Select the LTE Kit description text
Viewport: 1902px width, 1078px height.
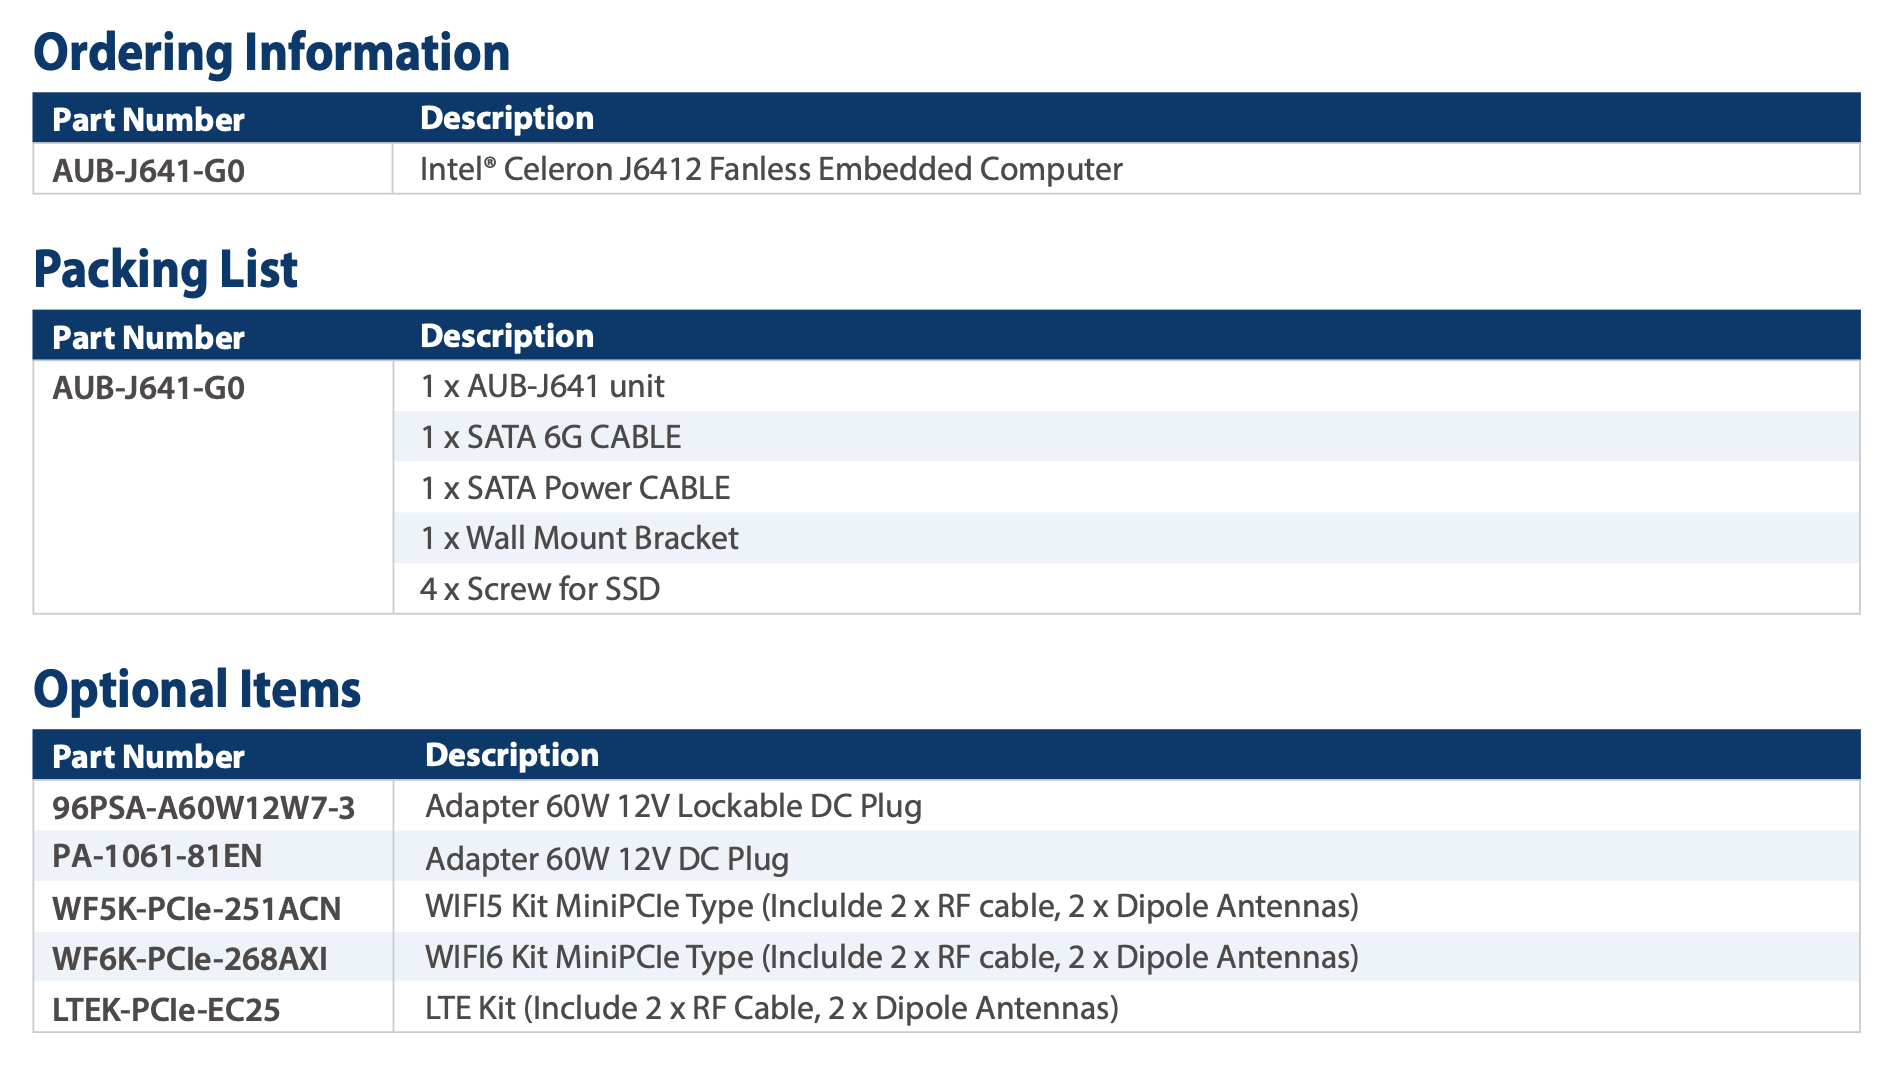[x=771, y=1008]
